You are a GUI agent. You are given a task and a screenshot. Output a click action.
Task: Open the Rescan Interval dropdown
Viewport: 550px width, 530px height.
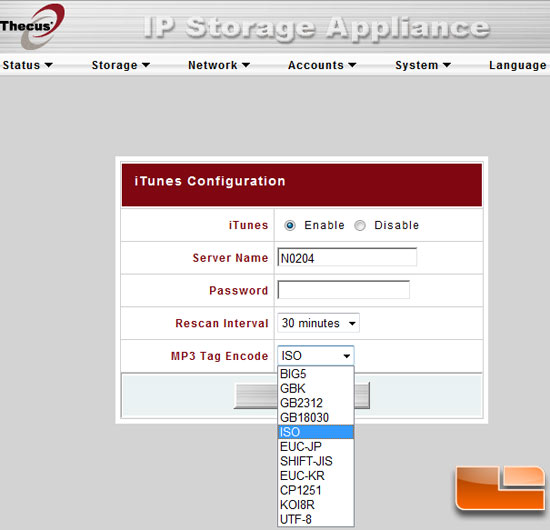coord(318,323)
